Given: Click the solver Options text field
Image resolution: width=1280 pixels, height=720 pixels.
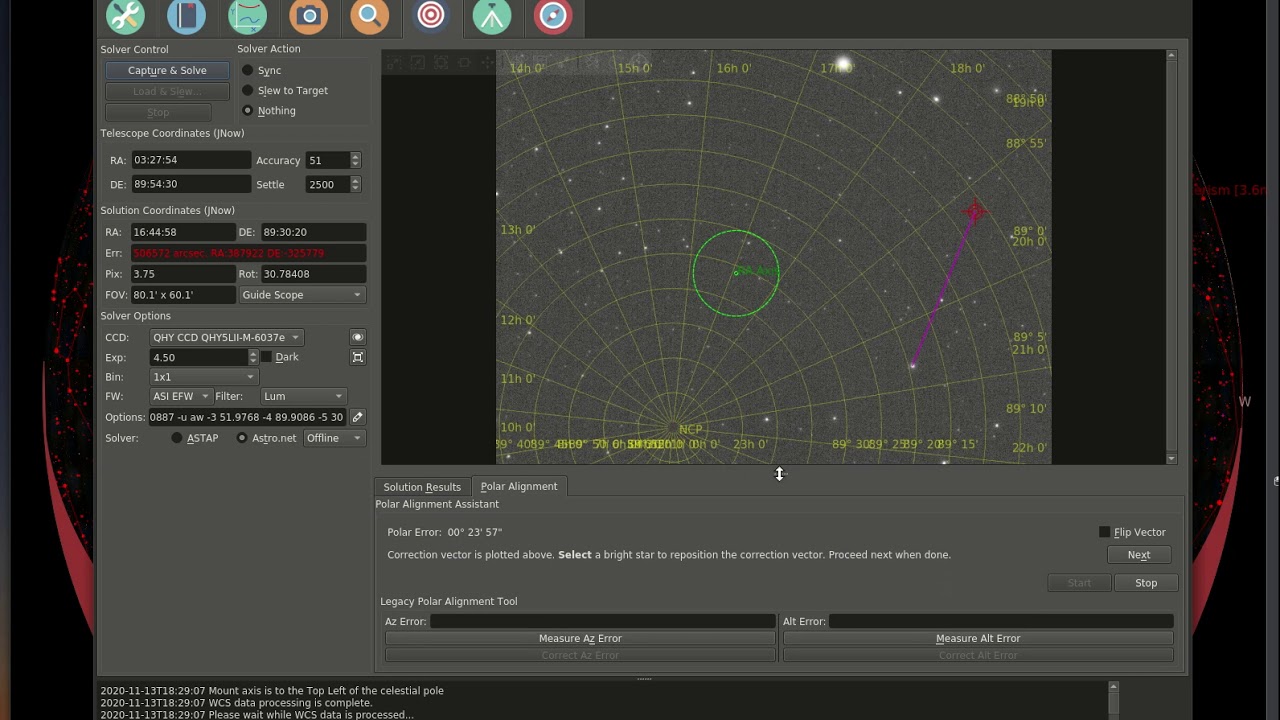Looking at the screenshot, I should coord(247,417).
